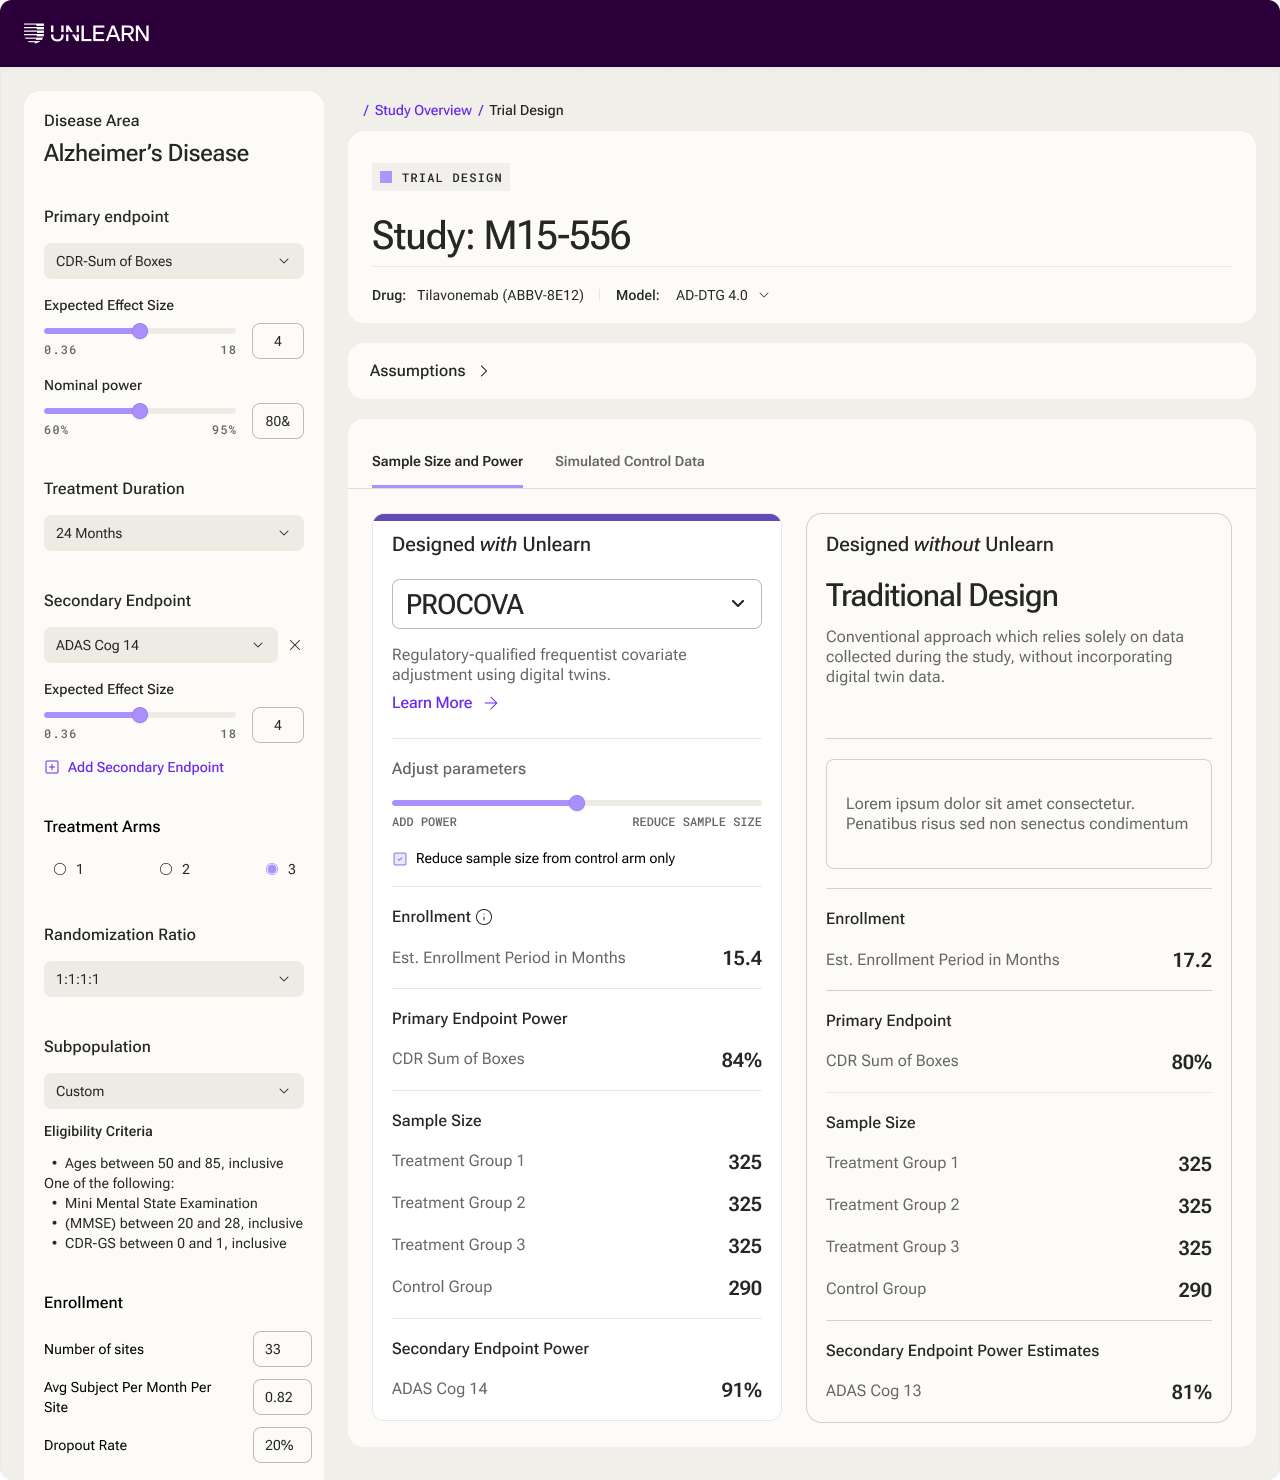
Task: Click the 17.2 enrollment period value
Action: pos(1192,960)
